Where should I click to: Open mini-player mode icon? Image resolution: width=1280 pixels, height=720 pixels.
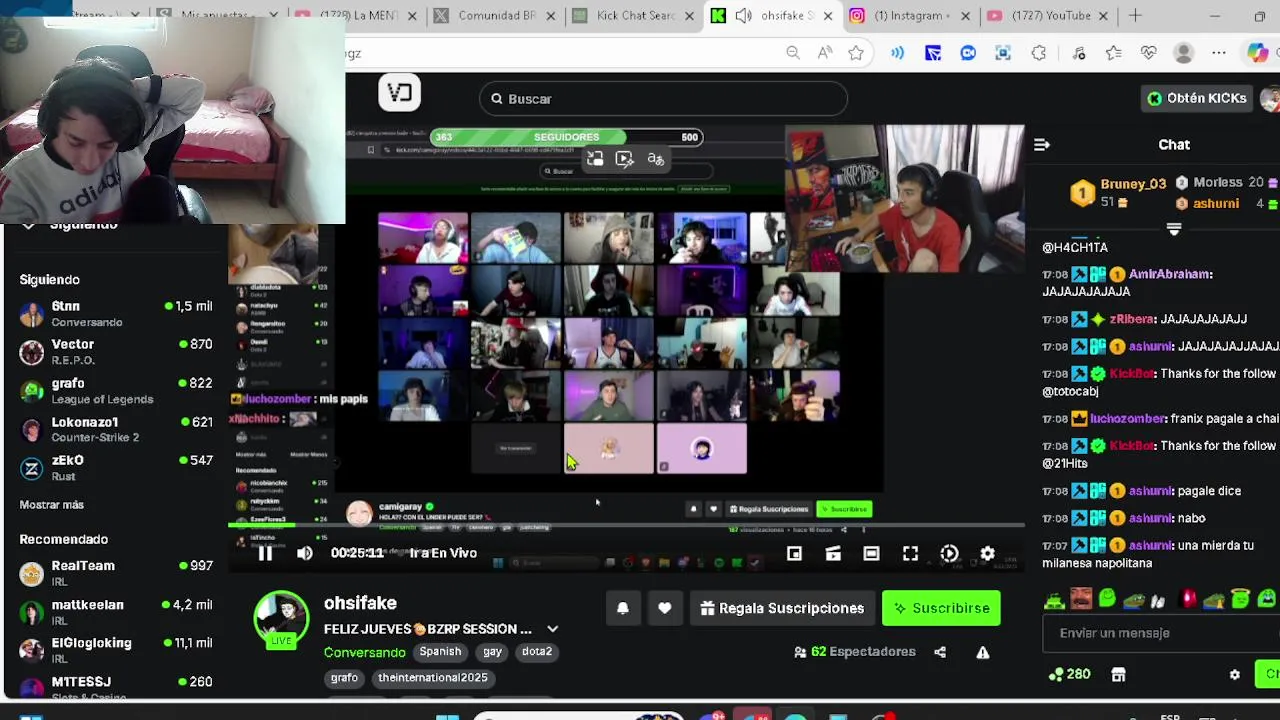(794, 553)
